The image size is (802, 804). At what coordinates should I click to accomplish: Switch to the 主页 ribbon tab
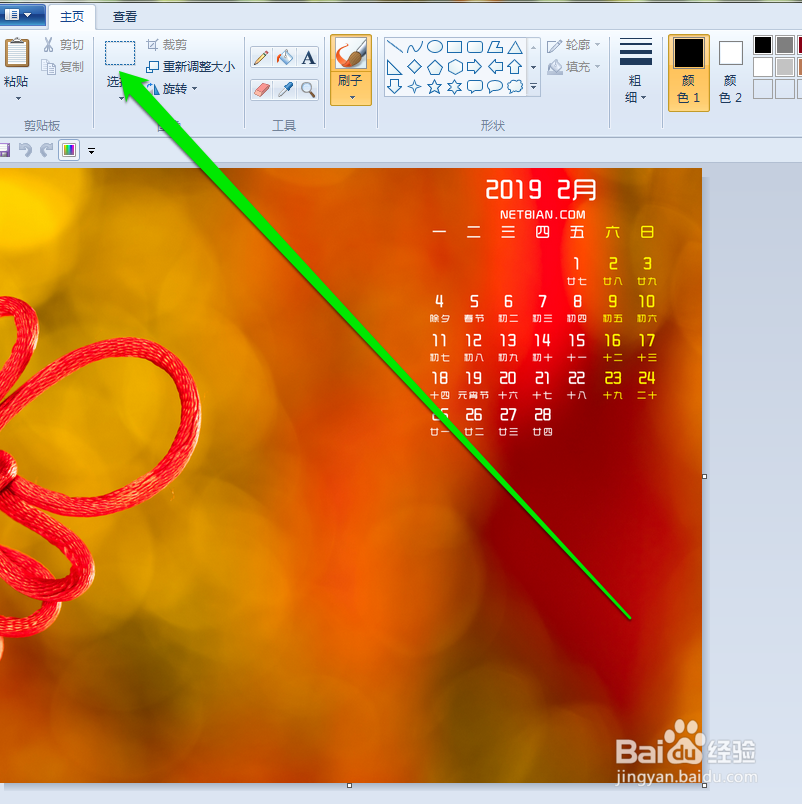[72, 17]
